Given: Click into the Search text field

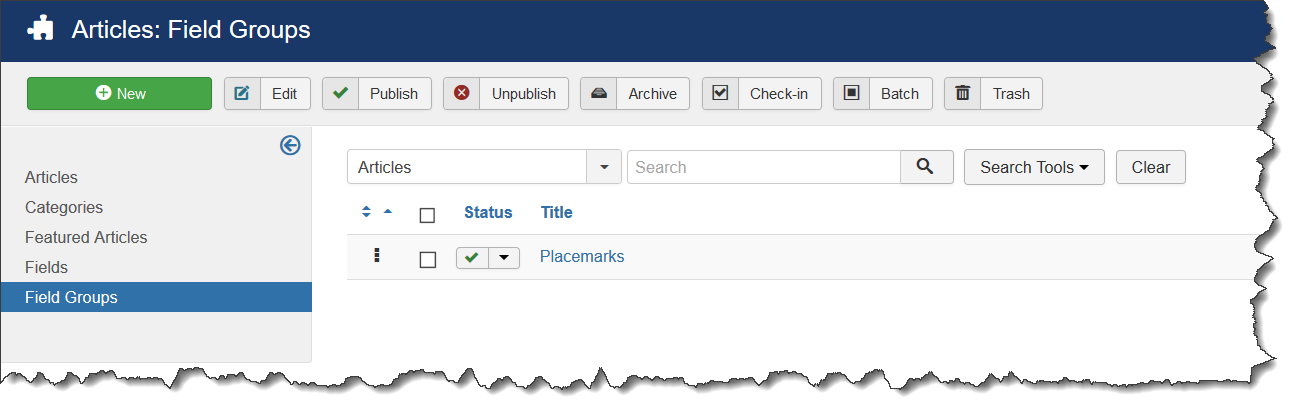Looking at the screenshot, I should (x=764, y=167).
